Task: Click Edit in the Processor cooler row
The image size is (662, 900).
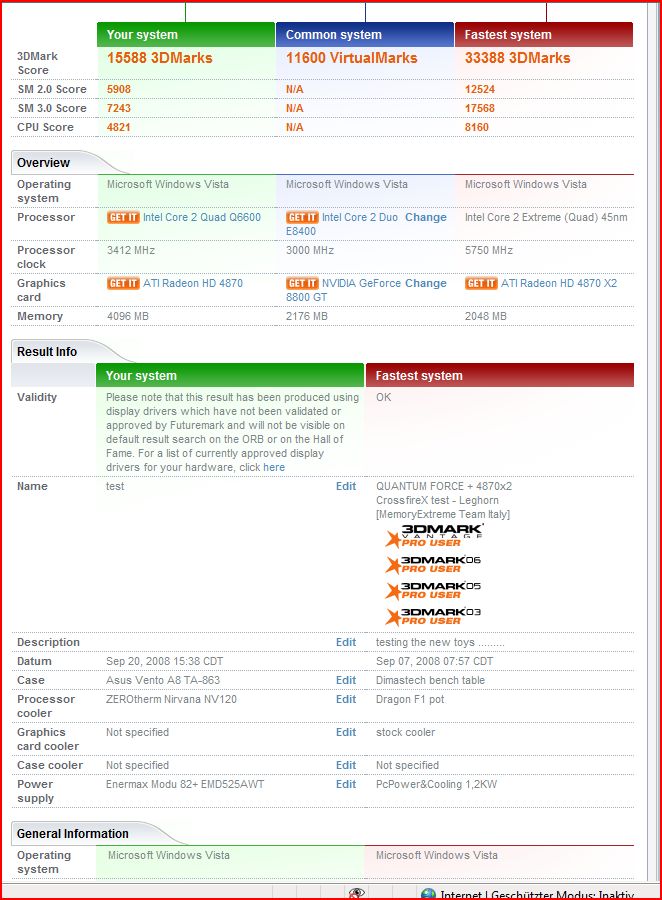Action: tap(346, 699)
